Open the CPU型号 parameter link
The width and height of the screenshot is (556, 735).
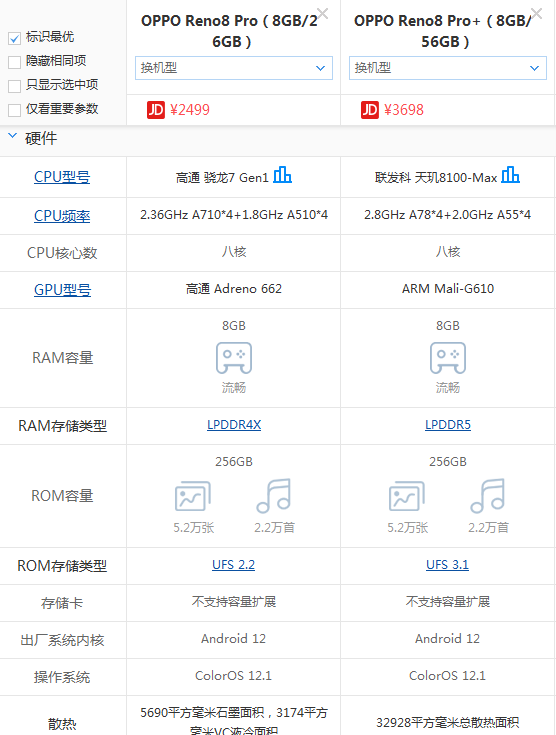[x=62, y=177]
